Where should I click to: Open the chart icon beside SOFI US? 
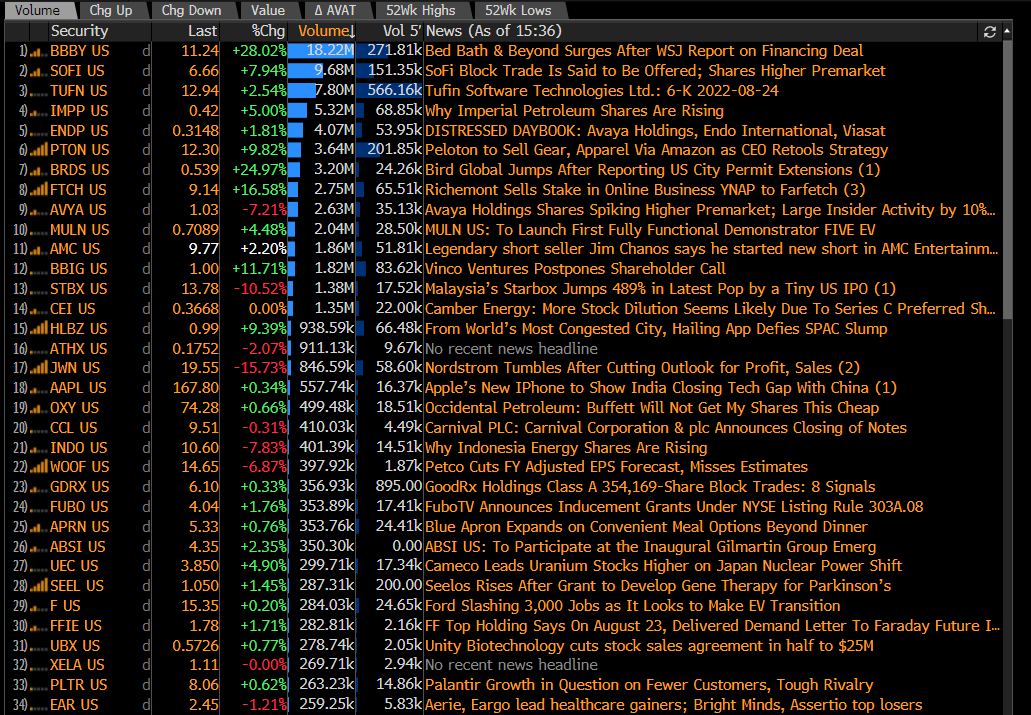coord(39,71)
